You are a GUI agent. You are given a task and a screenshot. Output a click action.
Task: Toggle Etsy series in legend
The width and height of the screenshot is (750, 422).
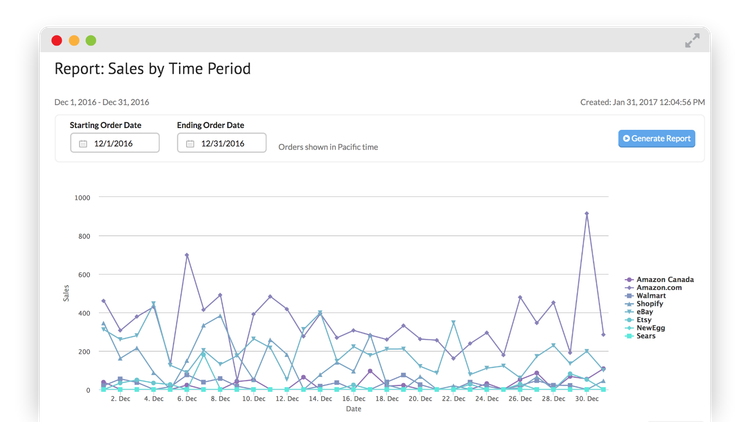coord(638,320)
